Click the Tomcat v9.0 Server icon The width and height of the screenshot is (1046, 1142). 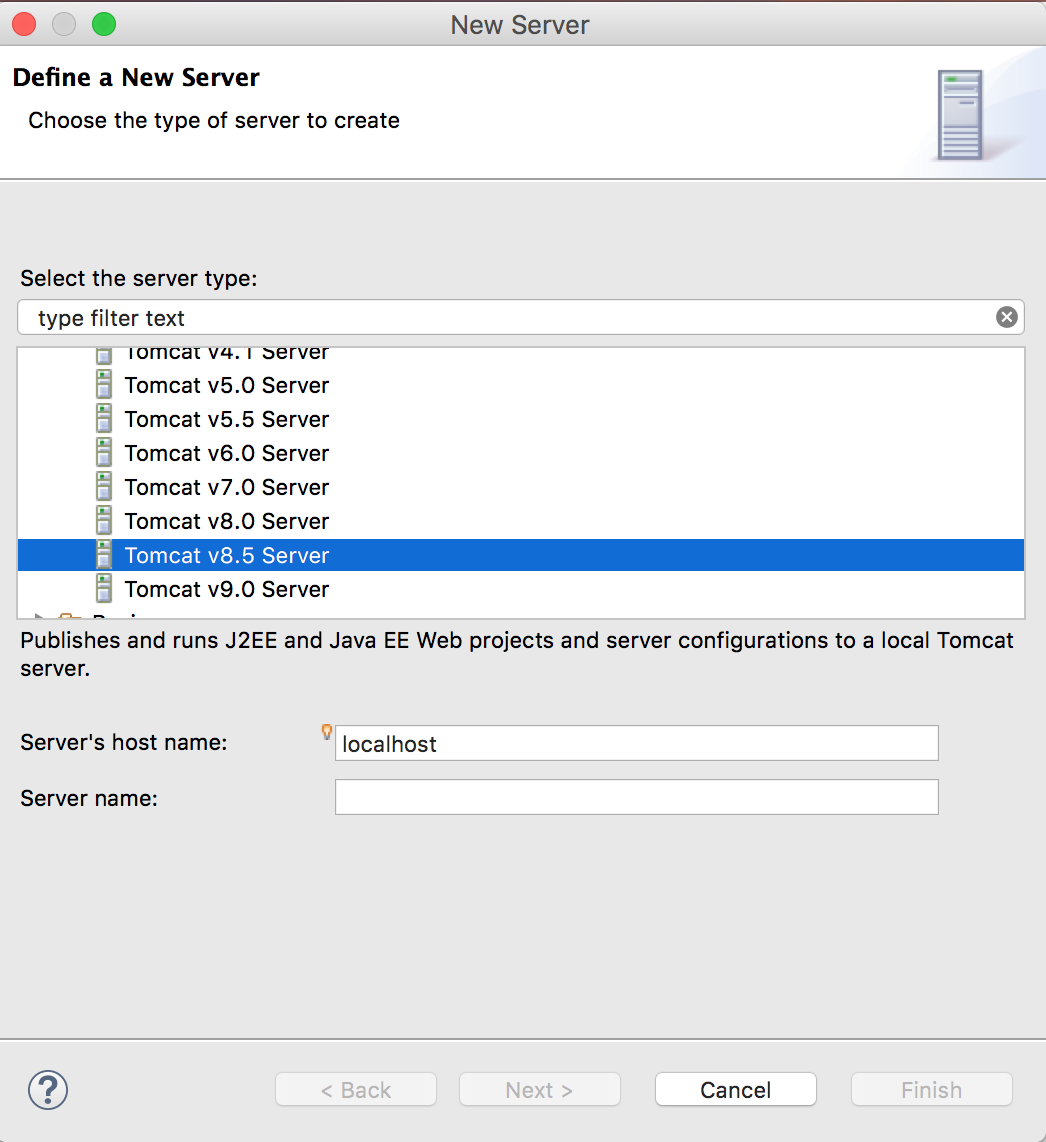(104, 589)
